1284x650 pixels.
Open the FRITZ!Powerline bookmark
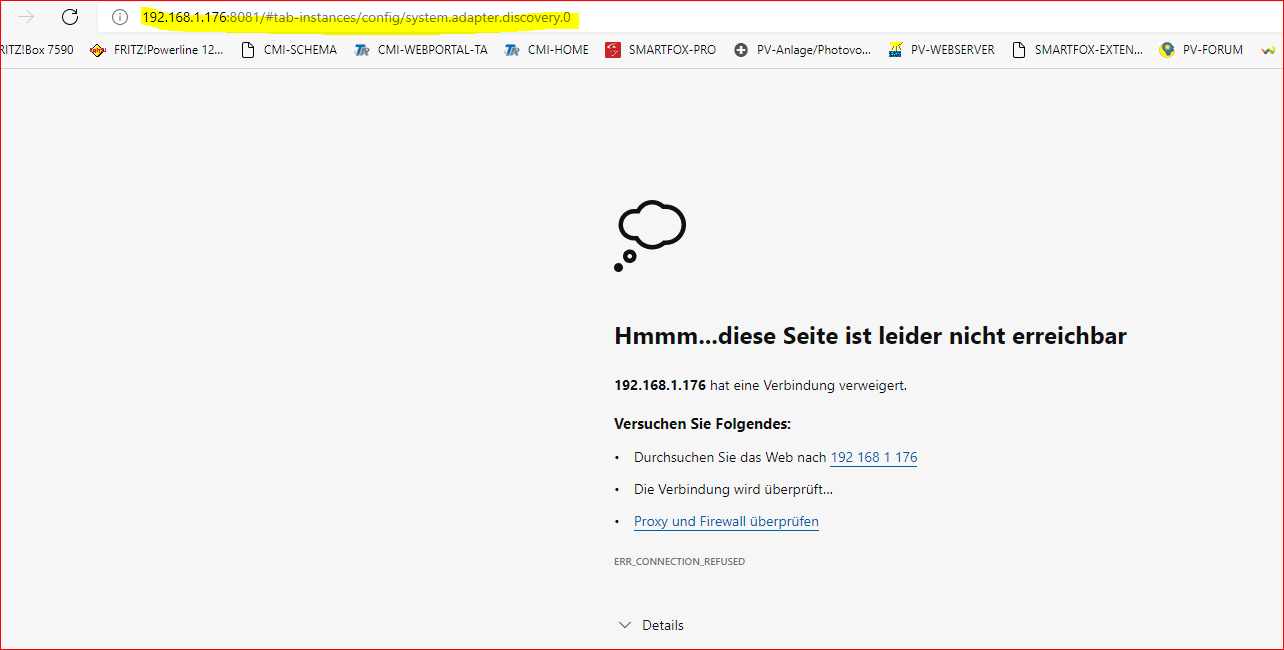tap(157, 50)
